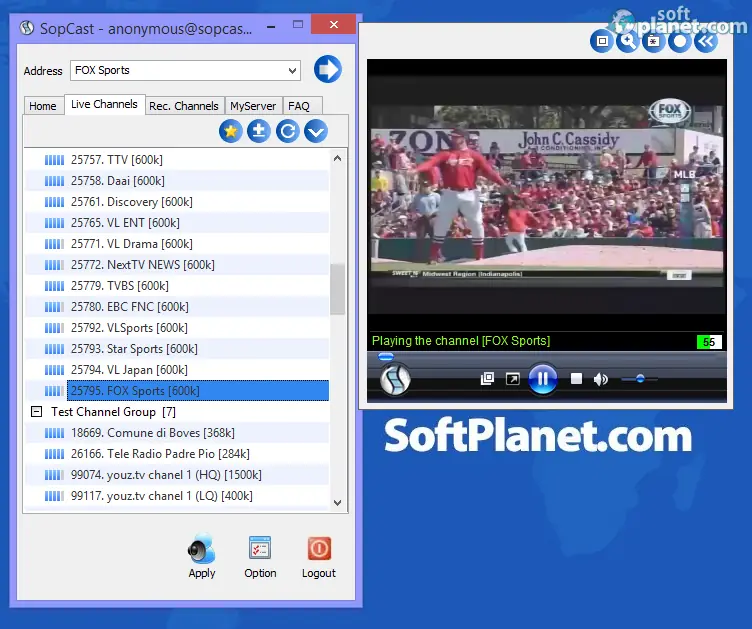Image resolution: width=752 pixels, height=629 pixels.
Task: Click the SopCast title bar logo
Action: pos(27,28)
